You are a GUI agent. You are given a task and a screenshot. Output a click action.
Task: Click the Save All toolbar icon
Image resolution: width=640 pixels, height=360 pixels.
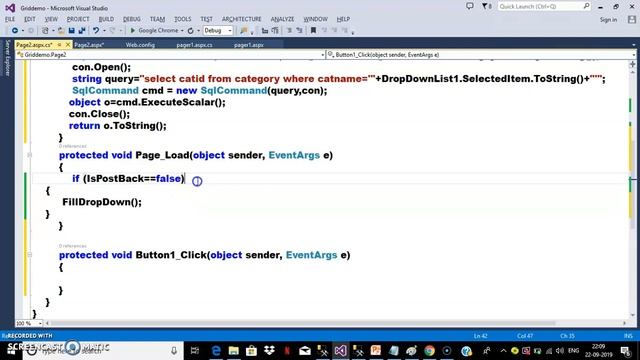pyautogui.click(x=82, y=31)
